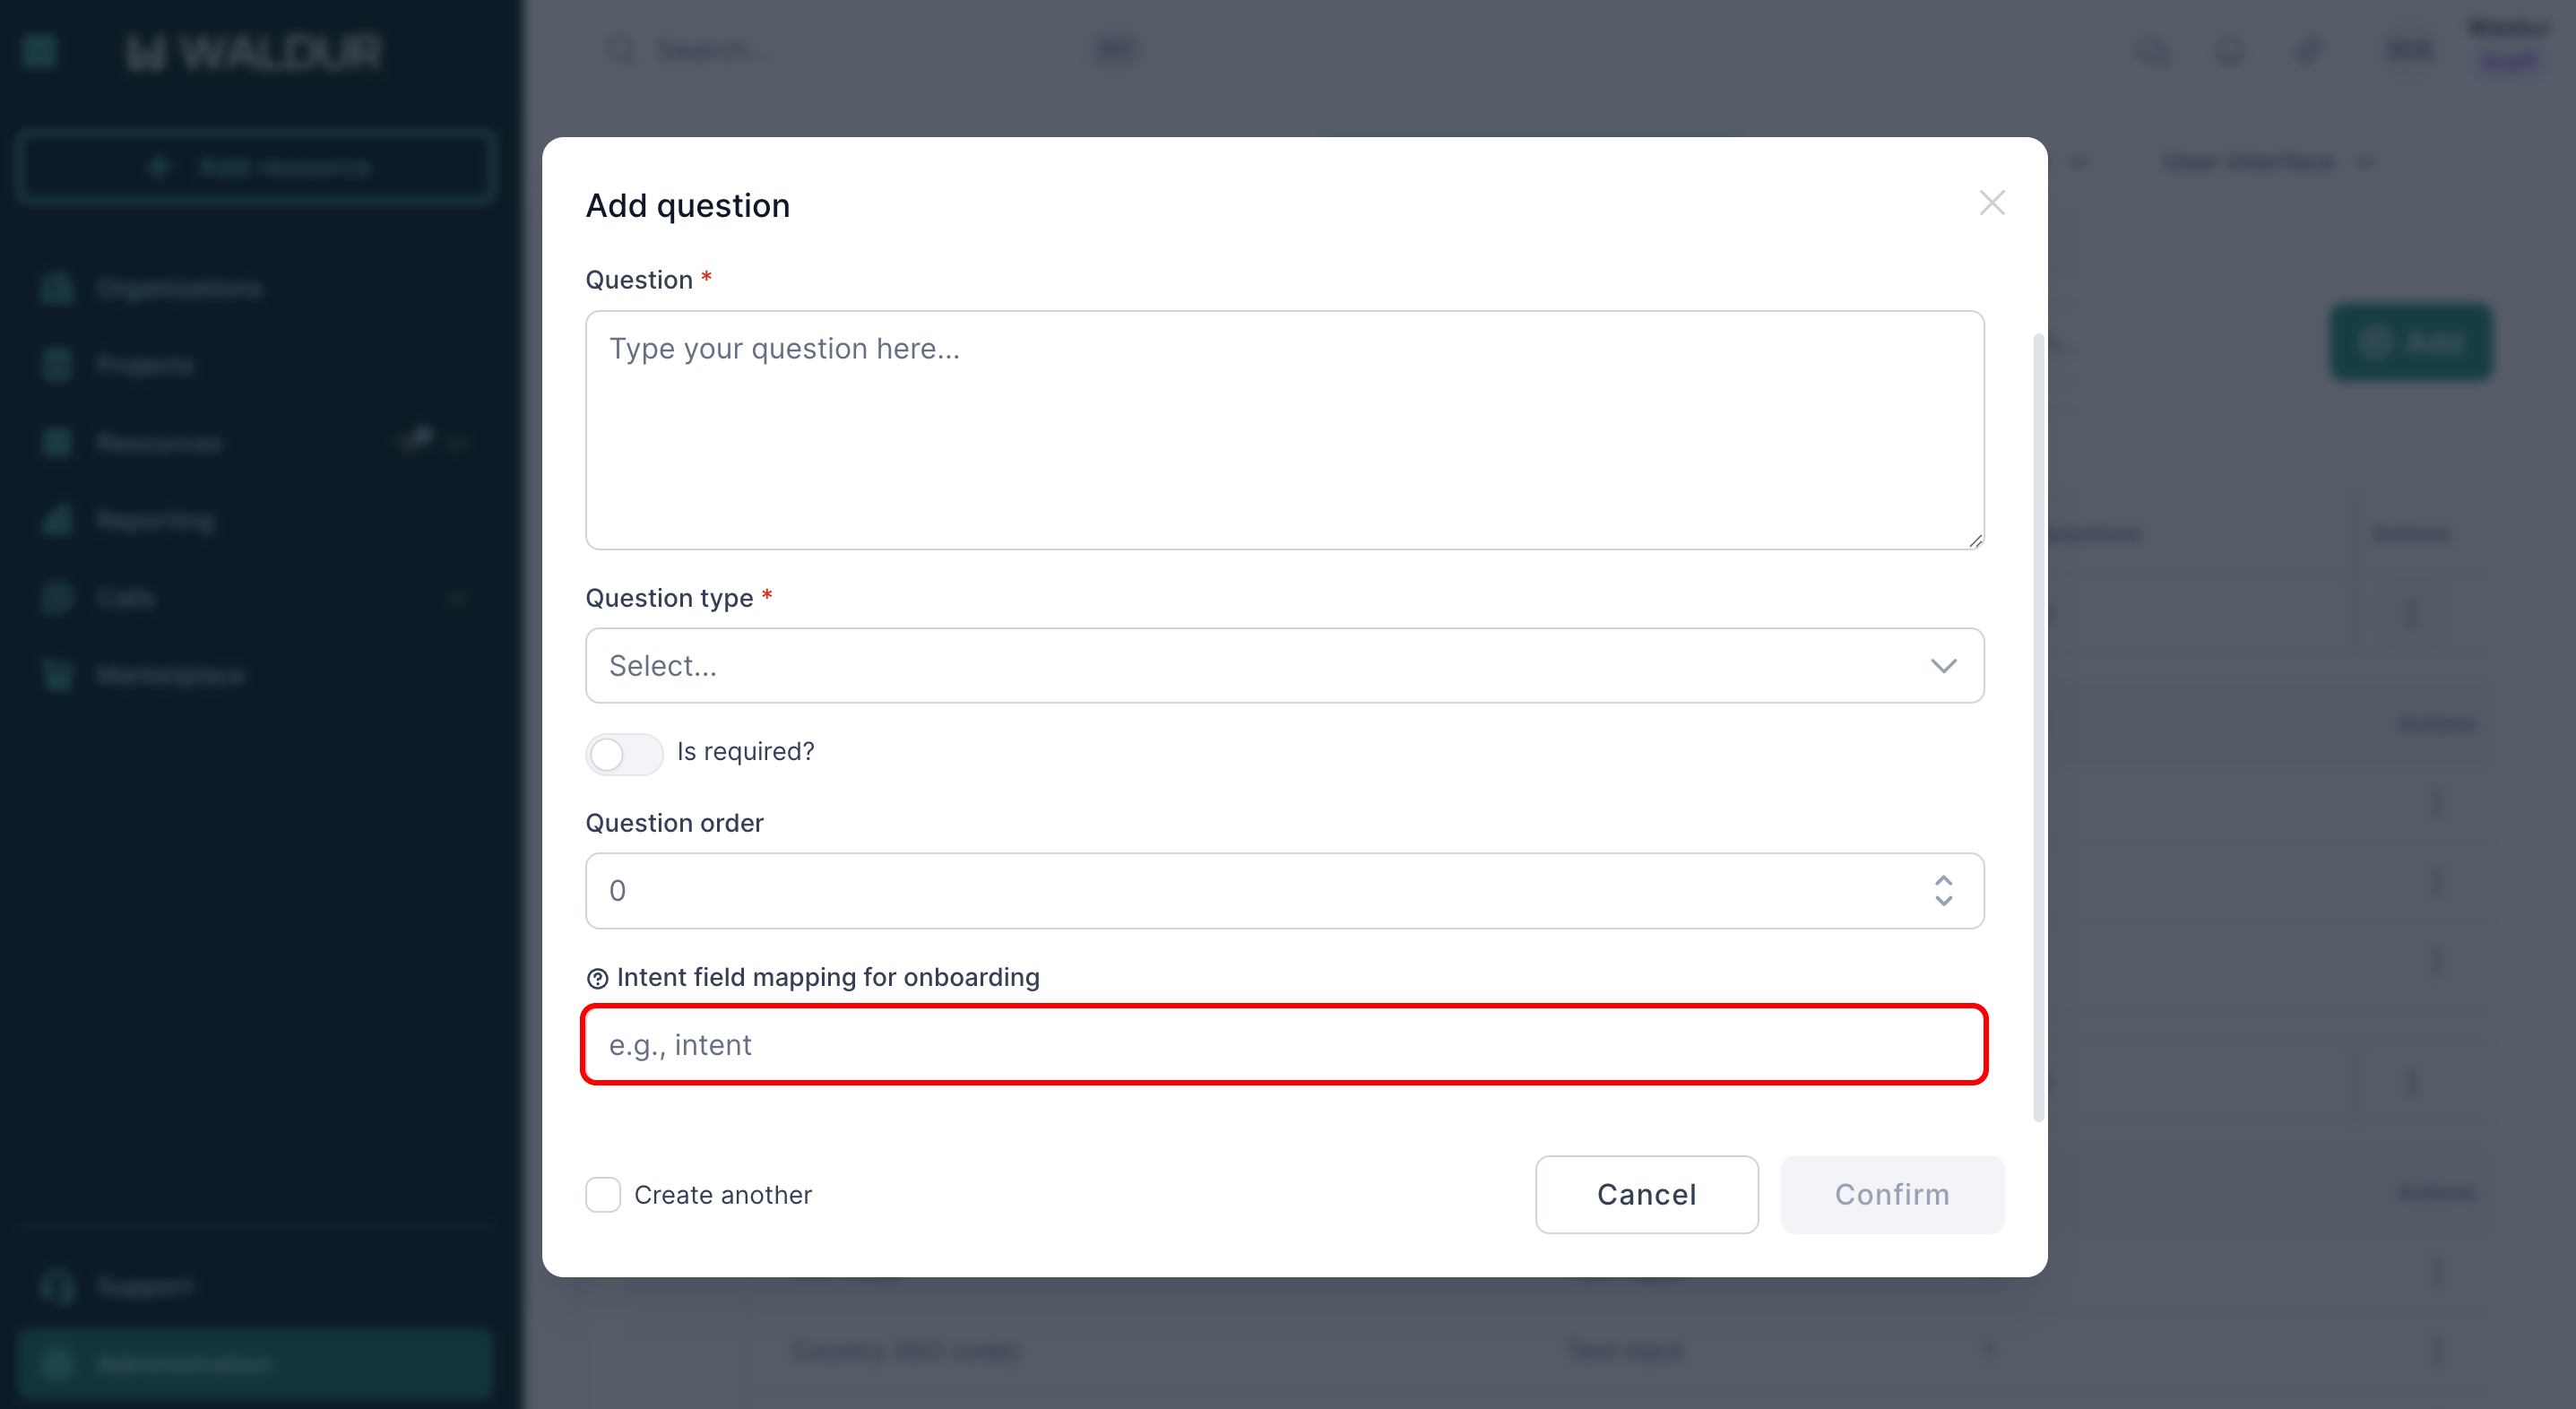The image size is (2576, 1409).
Task: Click the Is required? label
Action: tap(745, 751)
